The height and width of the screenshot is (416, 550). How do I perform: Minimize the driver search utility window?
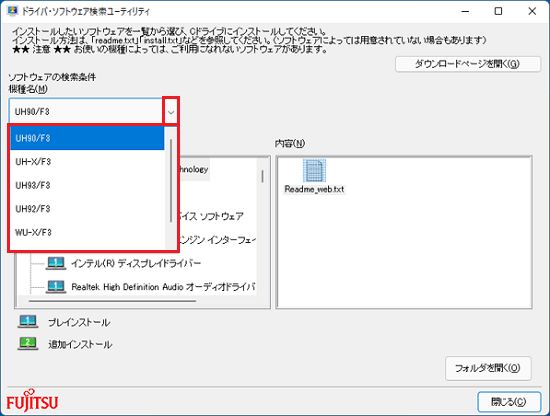pyautogui.click(x=465, y=11)
